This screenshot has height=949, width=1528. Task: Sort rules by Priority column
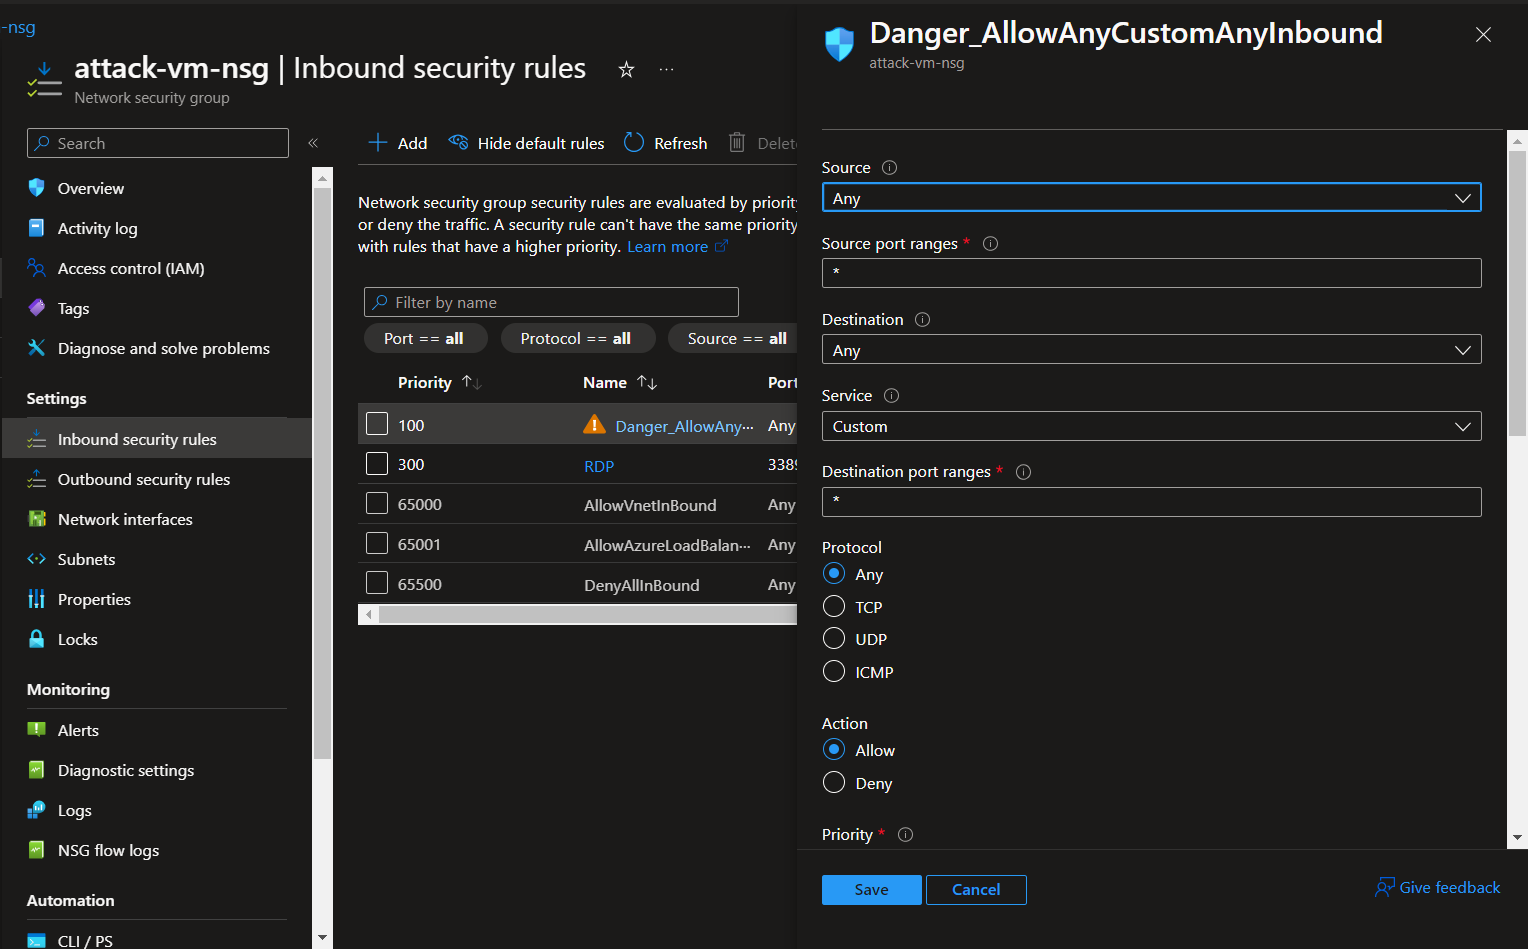pos(439,383)
